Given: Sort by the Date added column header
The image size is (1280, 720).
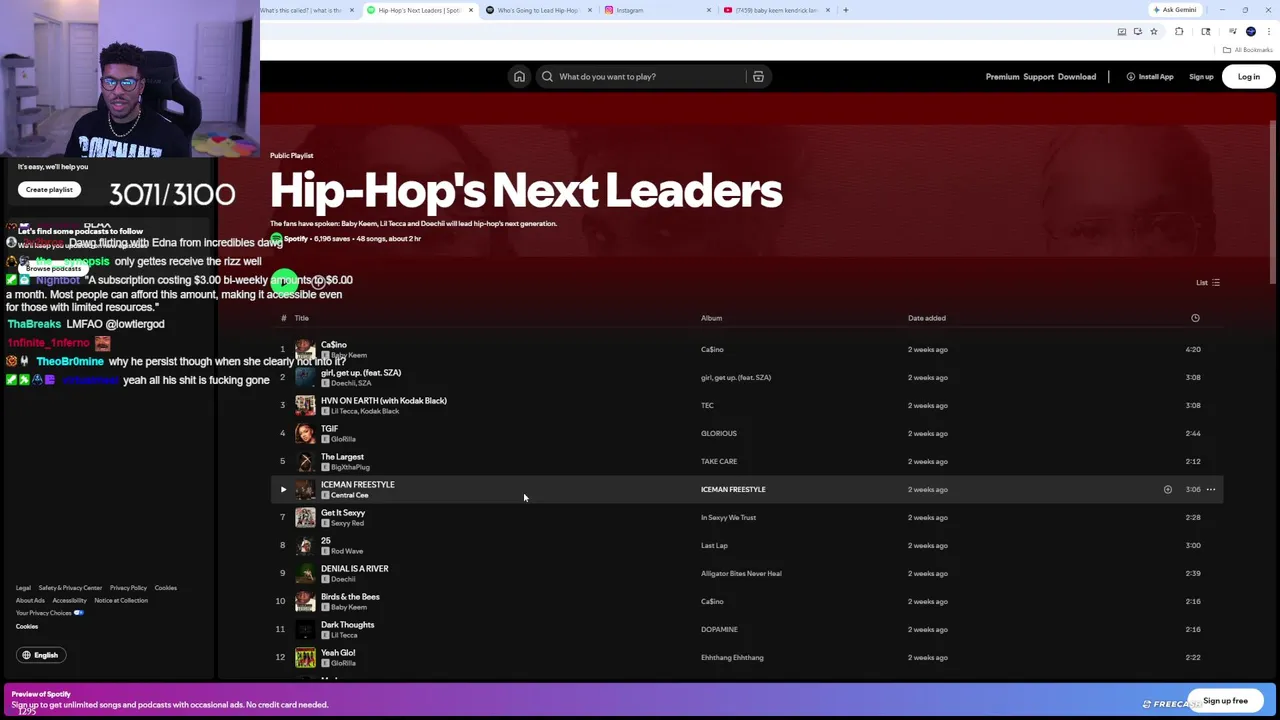Looking at the screenshot, I should (x=927, y=318).
